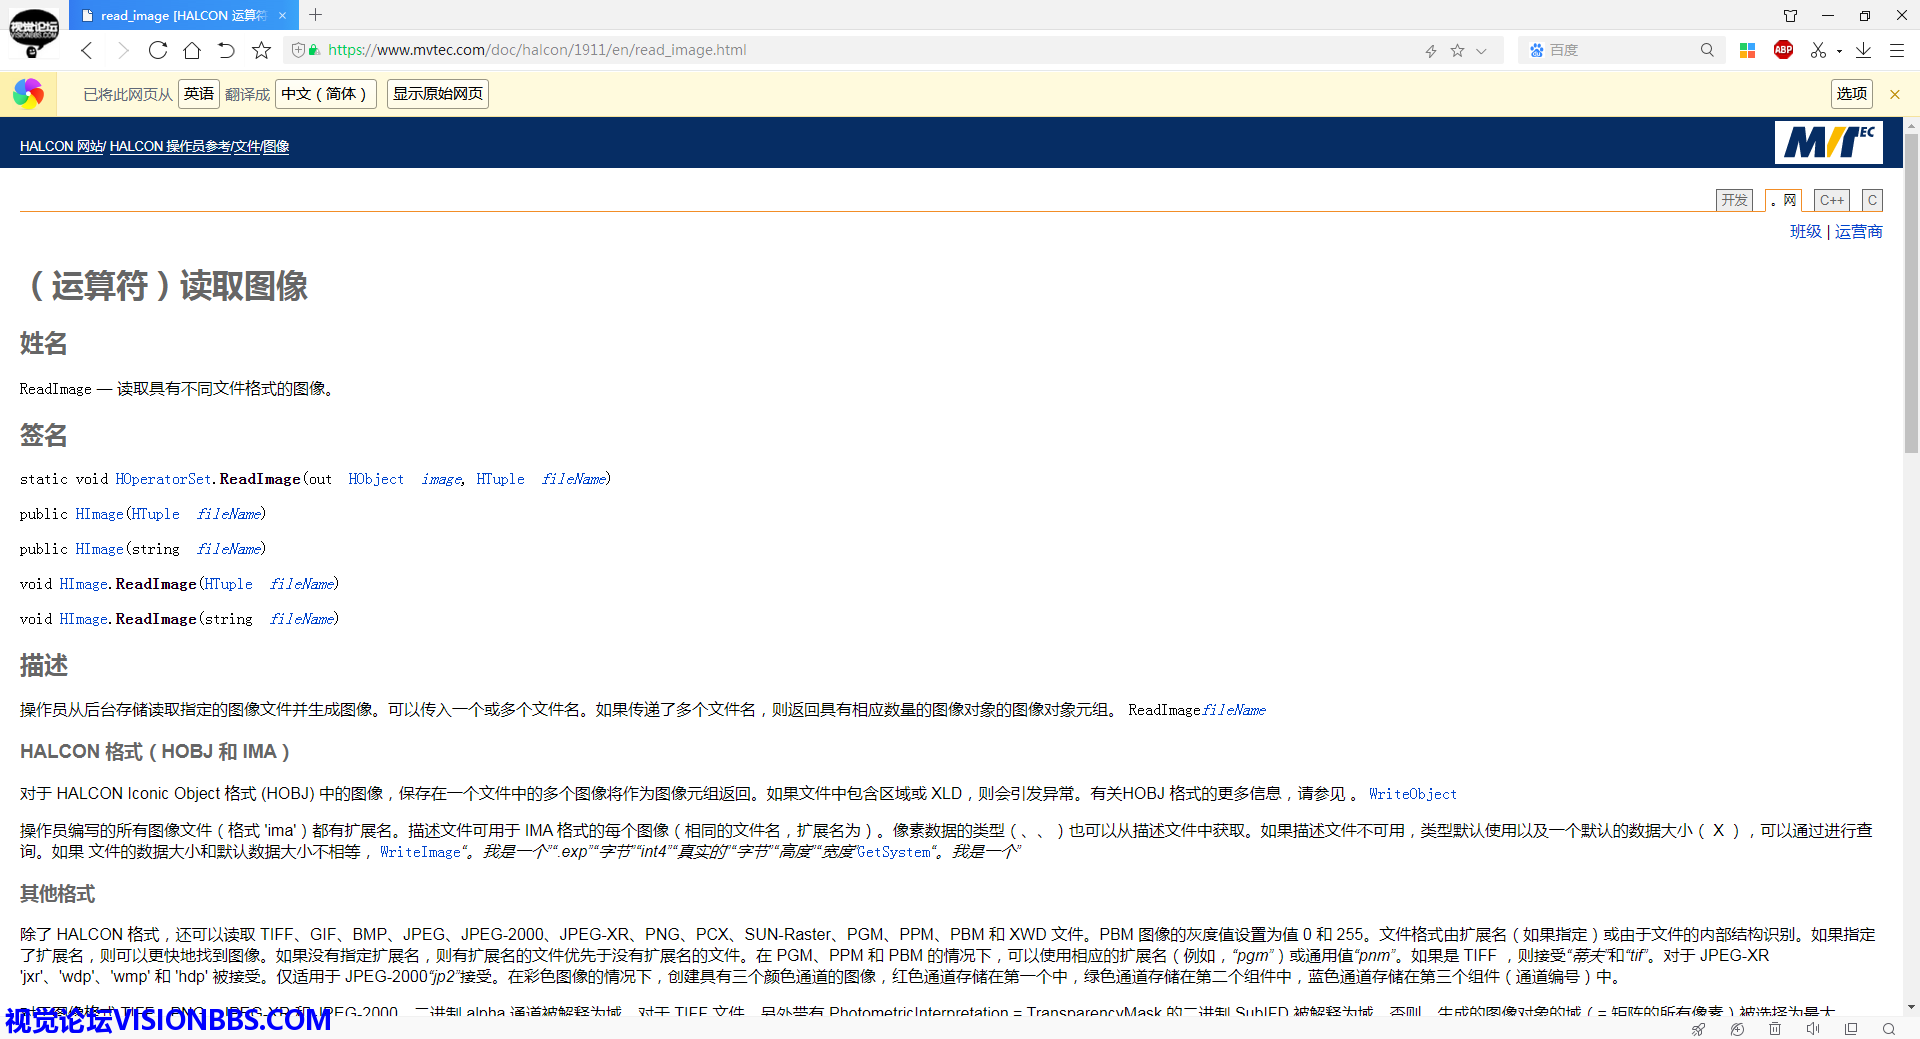Click the scrollbar down arrow
The height and width of the screenshot is (1039, 1920).
[x=1911, y=1007]
